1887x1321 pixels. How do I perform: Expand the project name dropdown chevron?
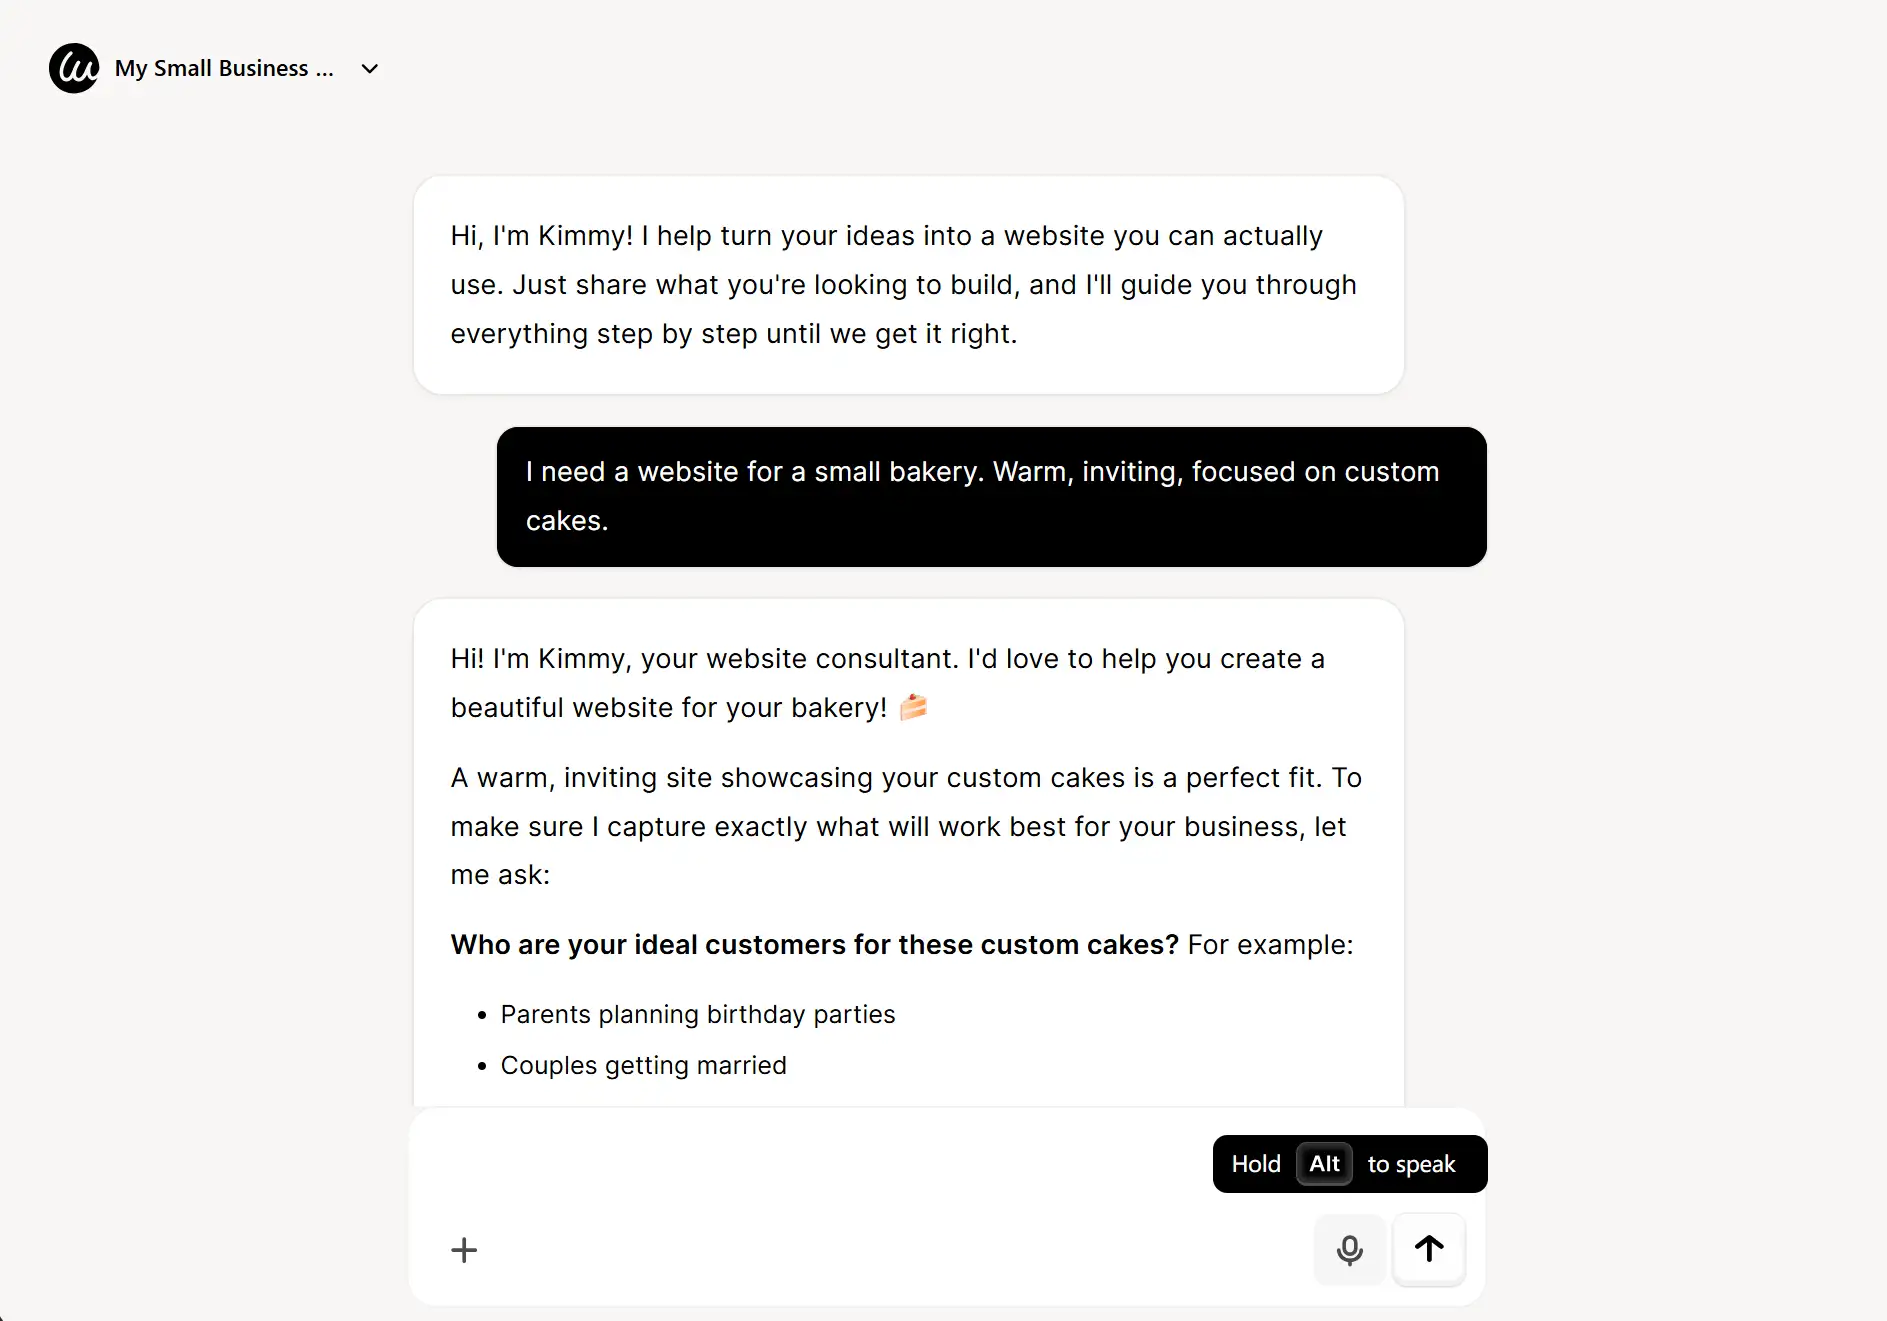370,69
